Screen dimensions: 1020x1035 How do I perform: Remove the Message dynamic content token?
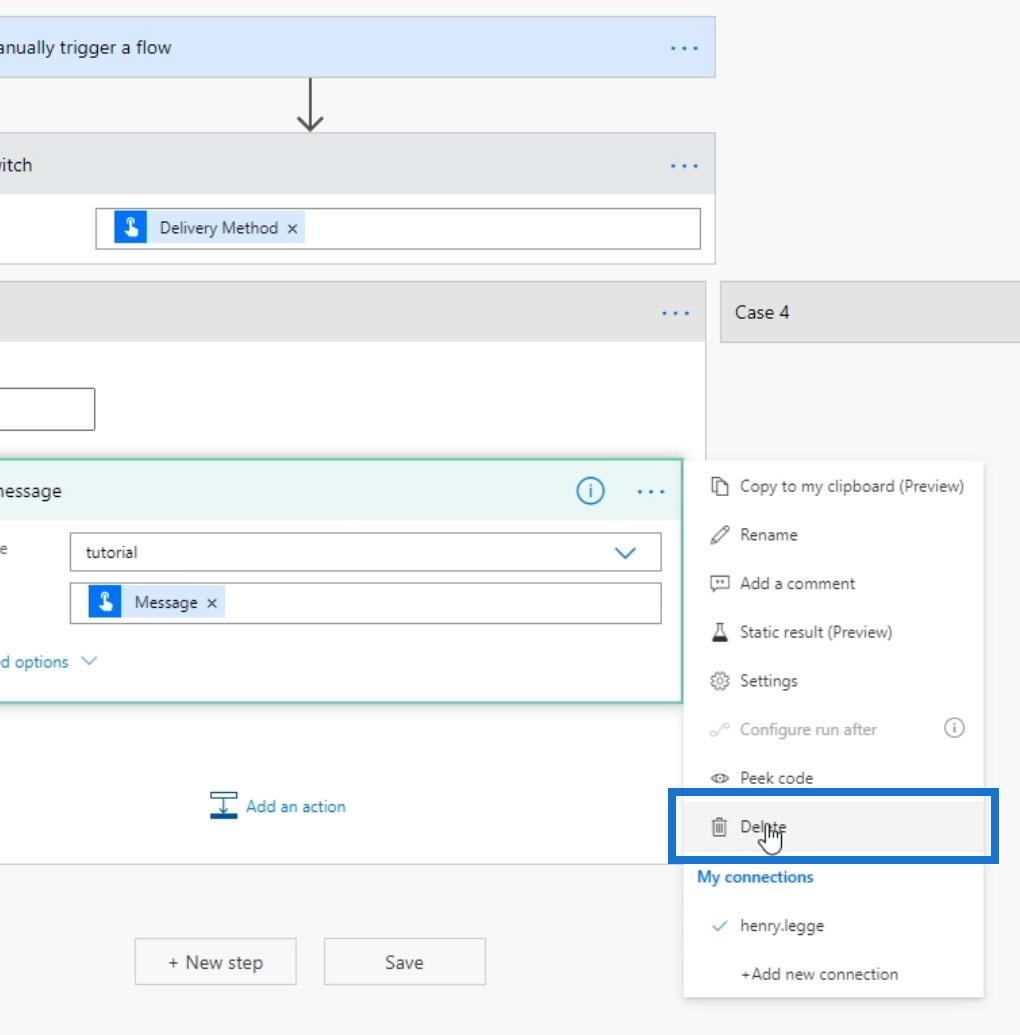(x=212, y=603)
